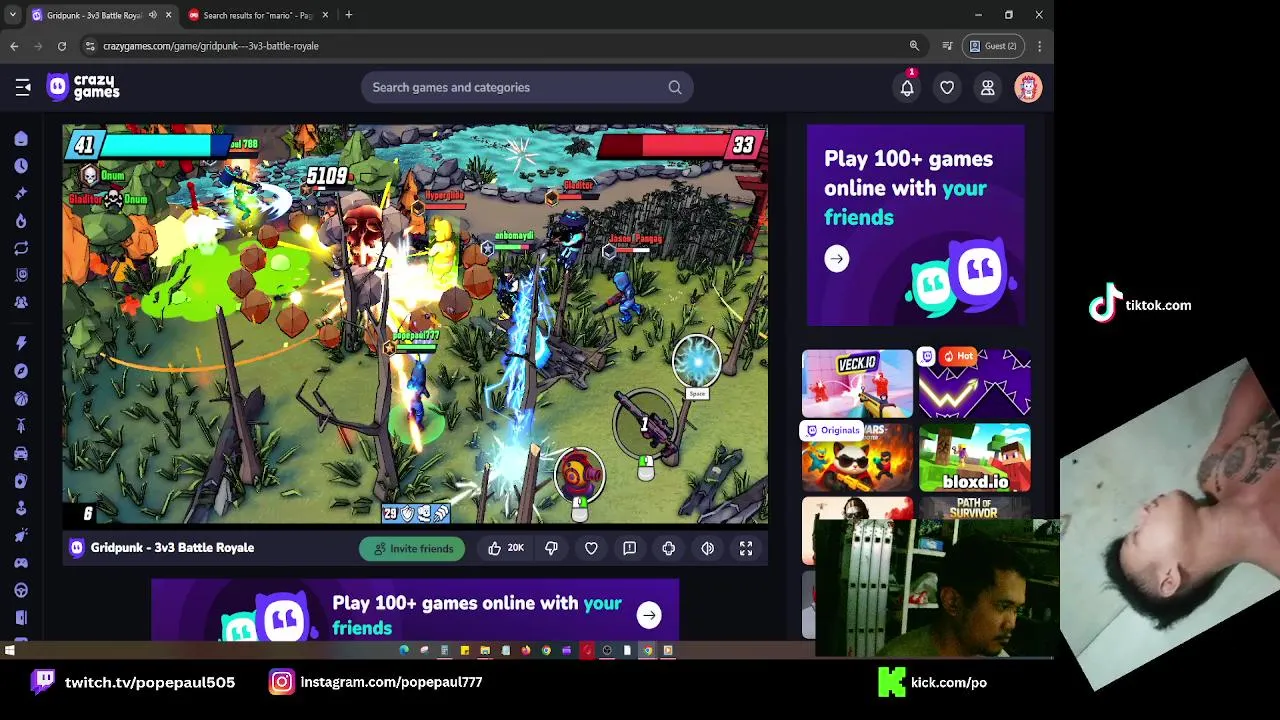
Task: Reload the current page
Action: [62, 46]
